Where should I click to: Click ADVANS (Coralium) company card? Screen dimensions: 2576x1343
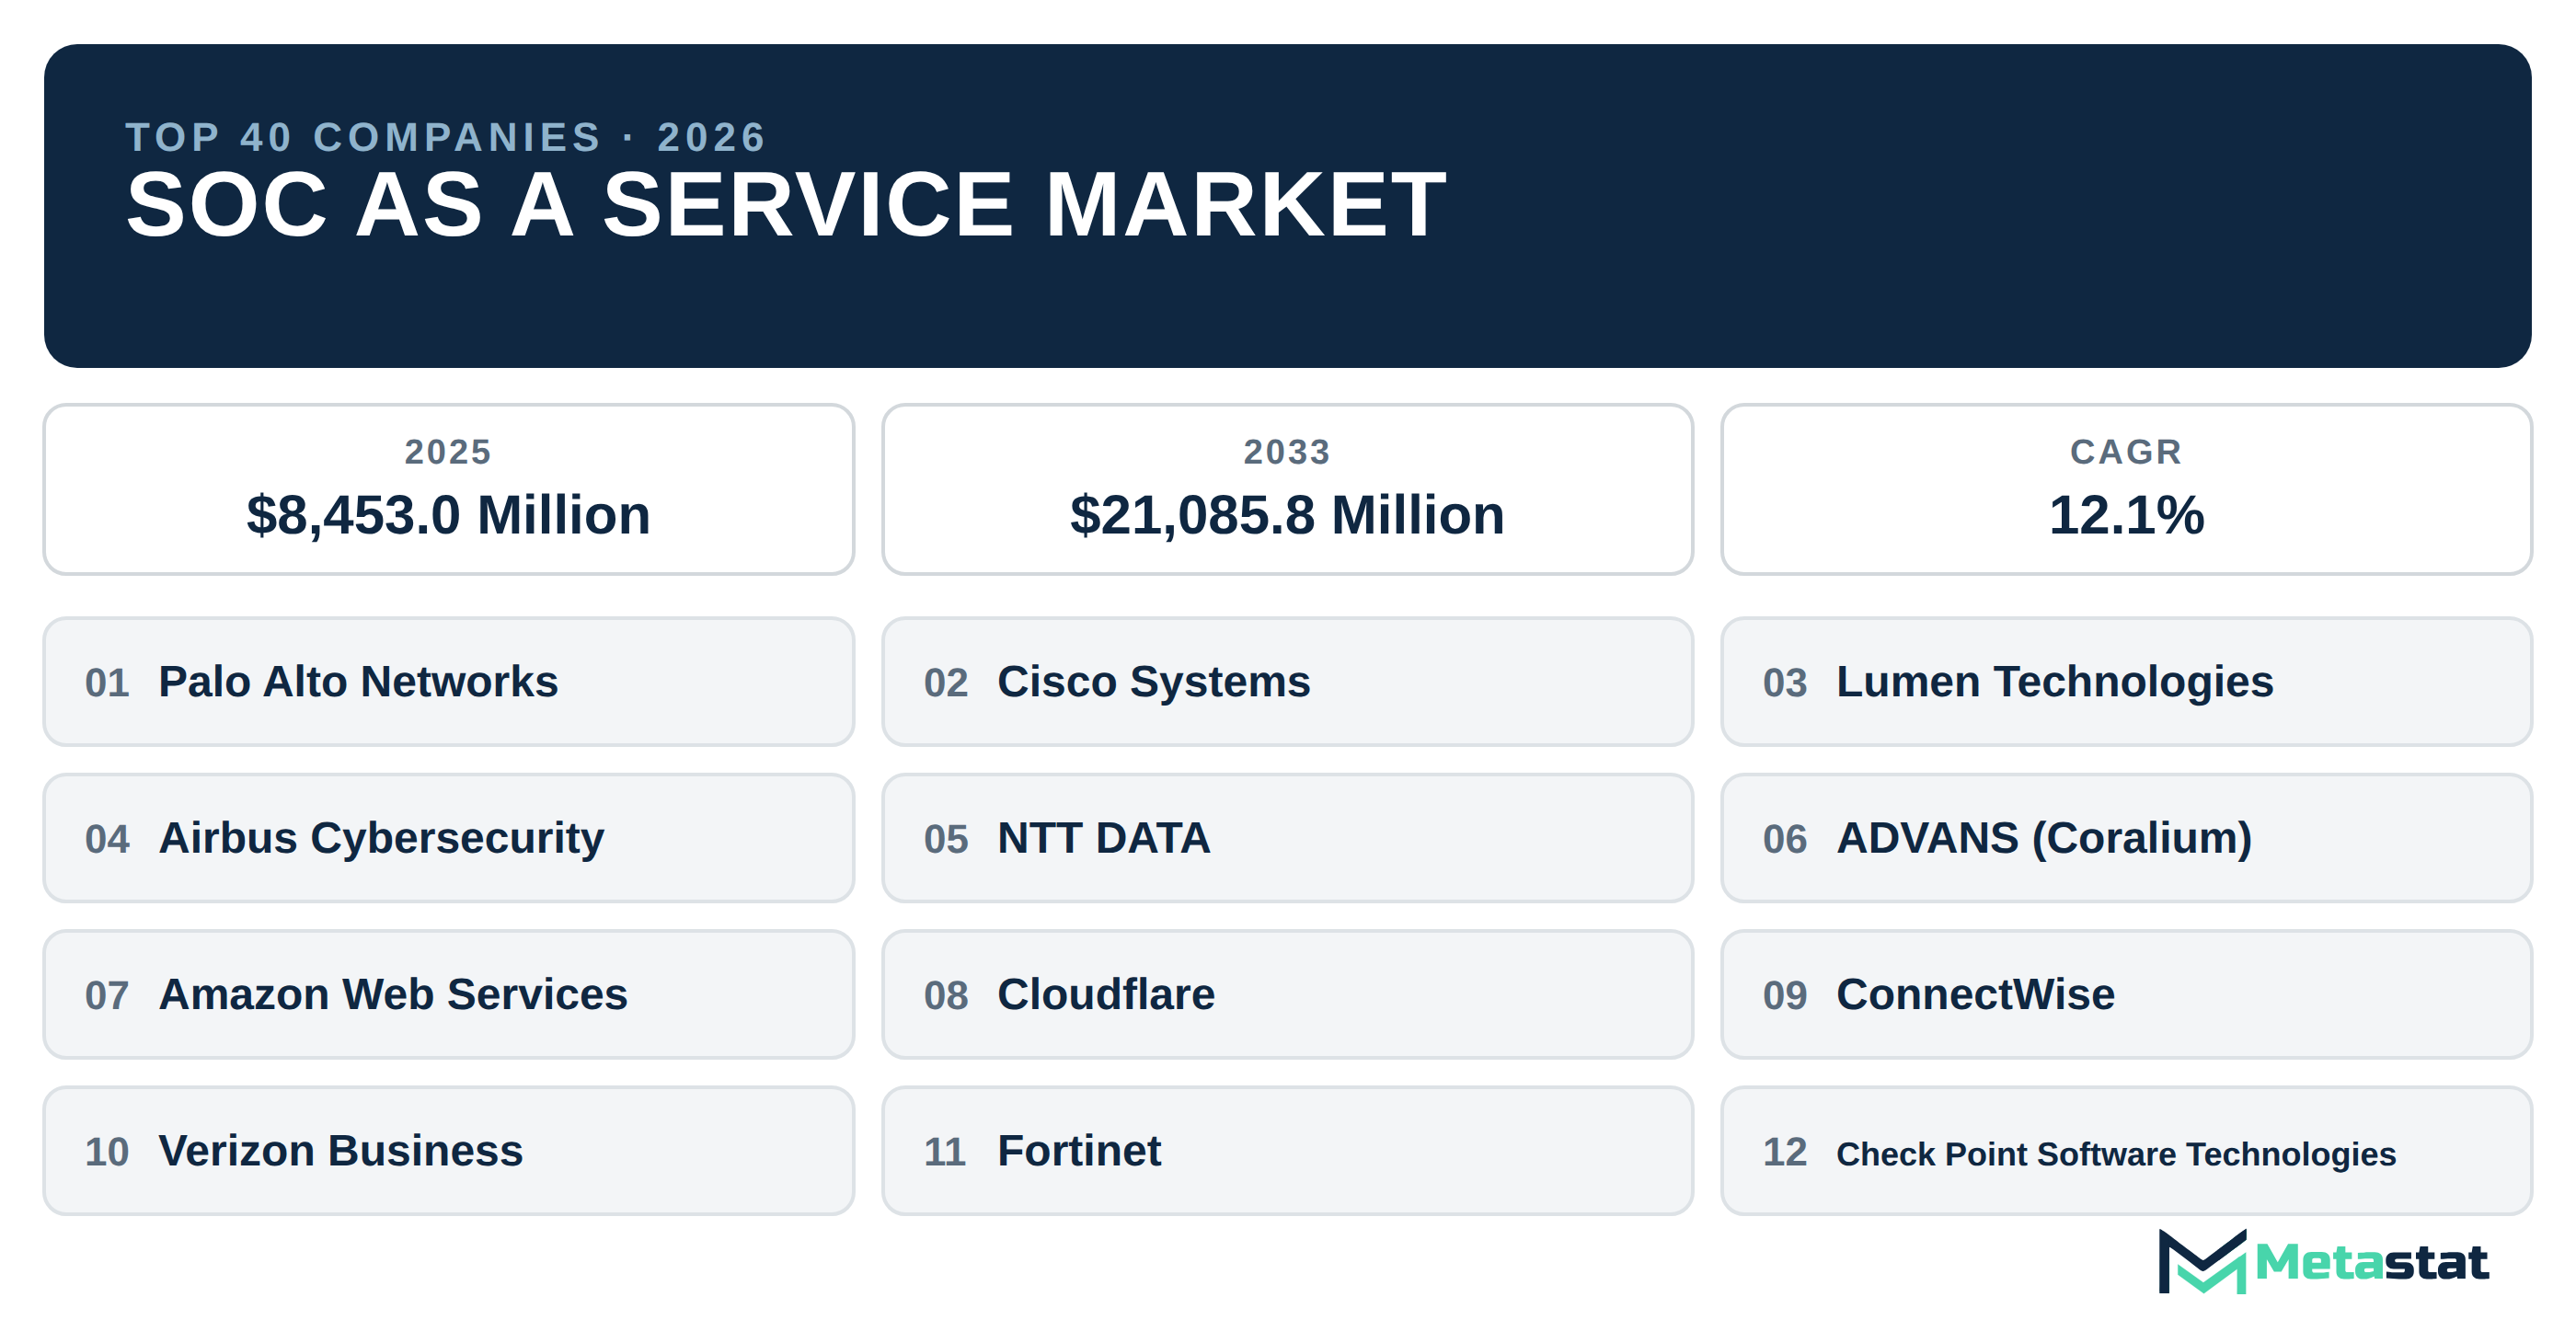[2126, 838]
